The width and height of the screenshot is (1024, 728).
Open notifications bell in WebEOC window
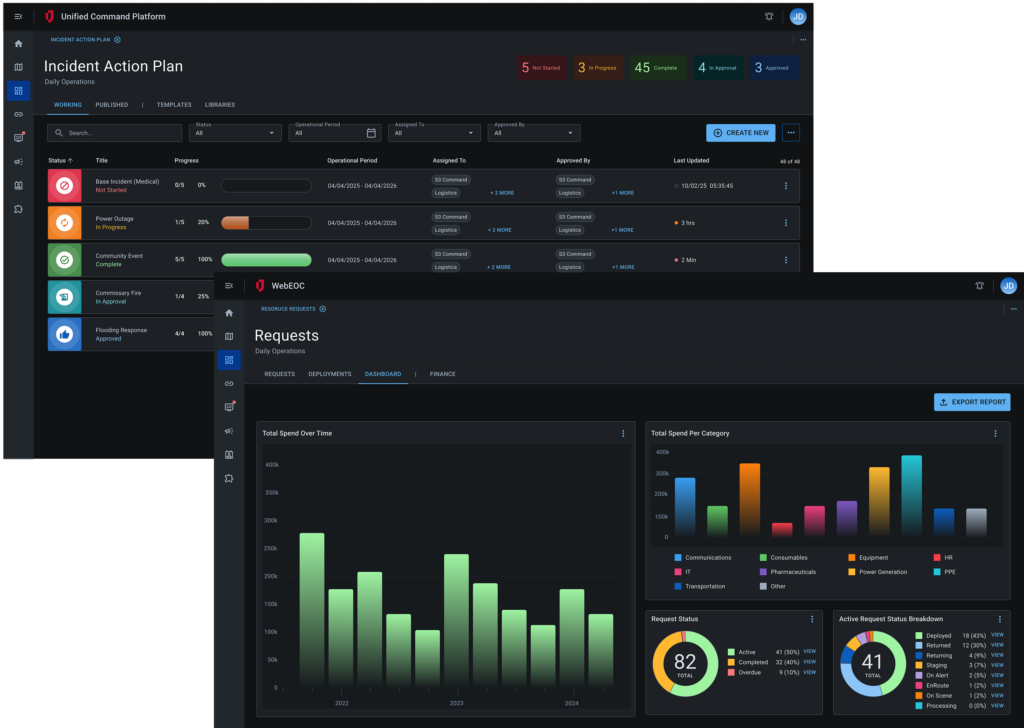pyautogui.click(x=980, y=285)
